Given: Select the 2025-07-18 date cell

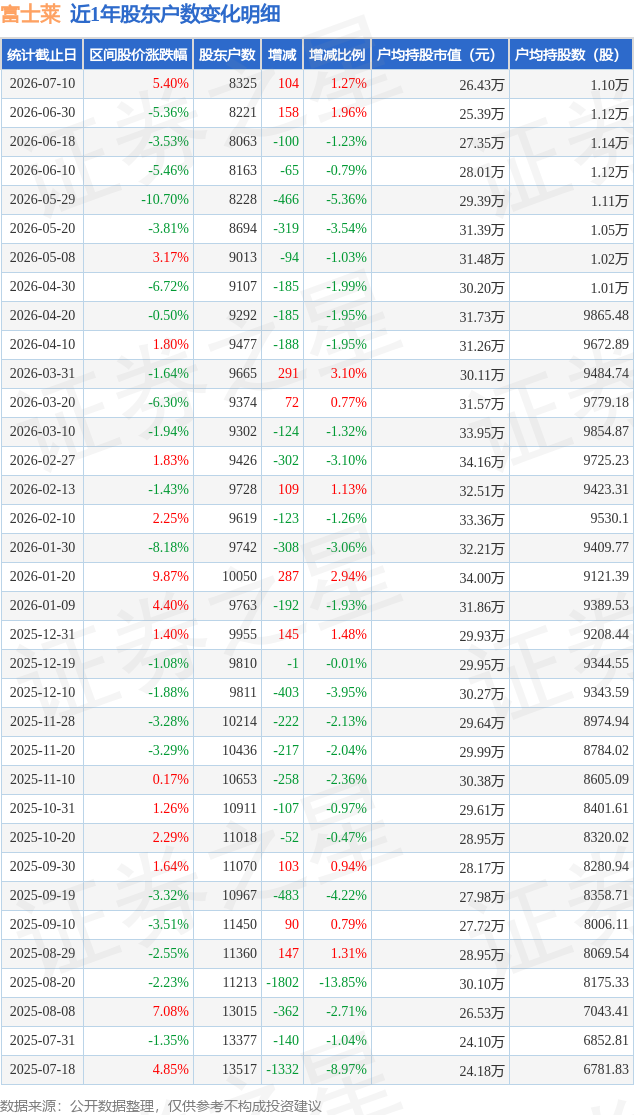Looking at the screenshot, I should (x=42, y=1069).
